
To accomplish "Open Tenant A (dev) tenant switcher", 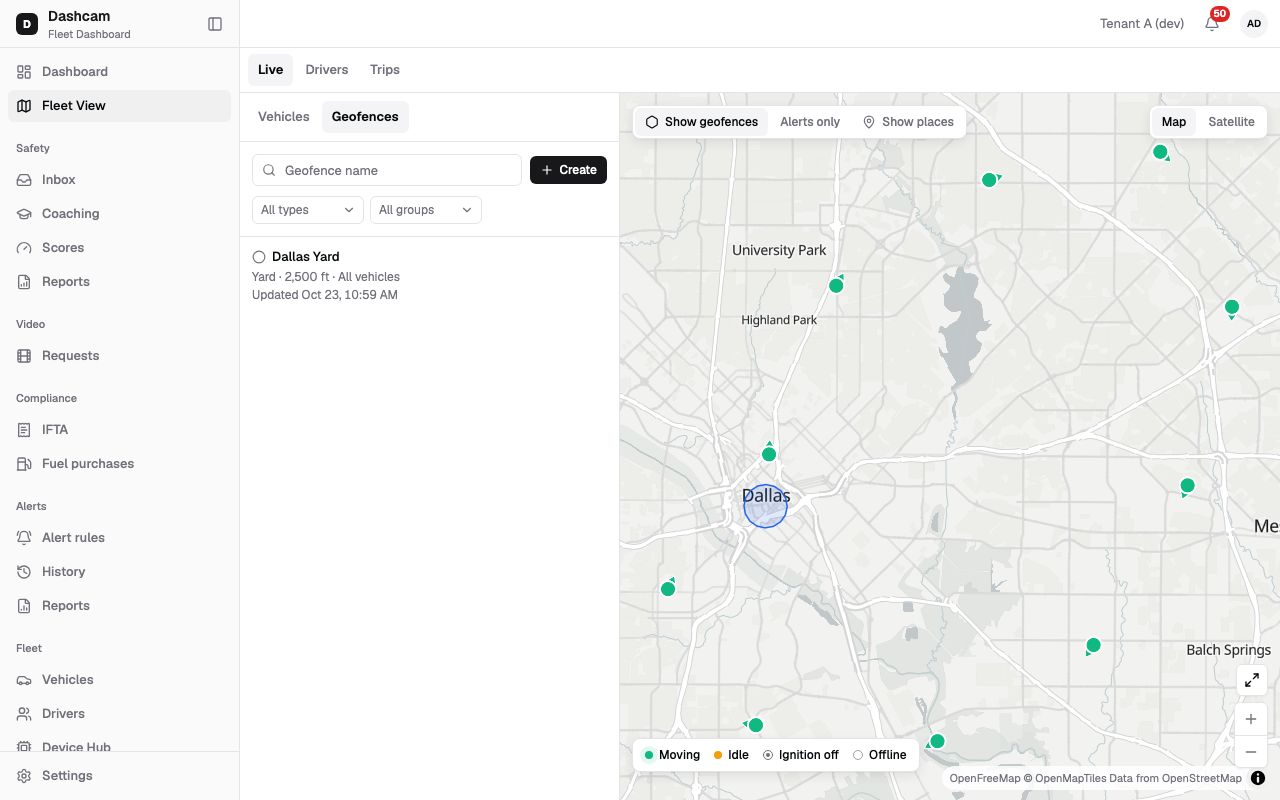I will click(x=1142, y=24).
